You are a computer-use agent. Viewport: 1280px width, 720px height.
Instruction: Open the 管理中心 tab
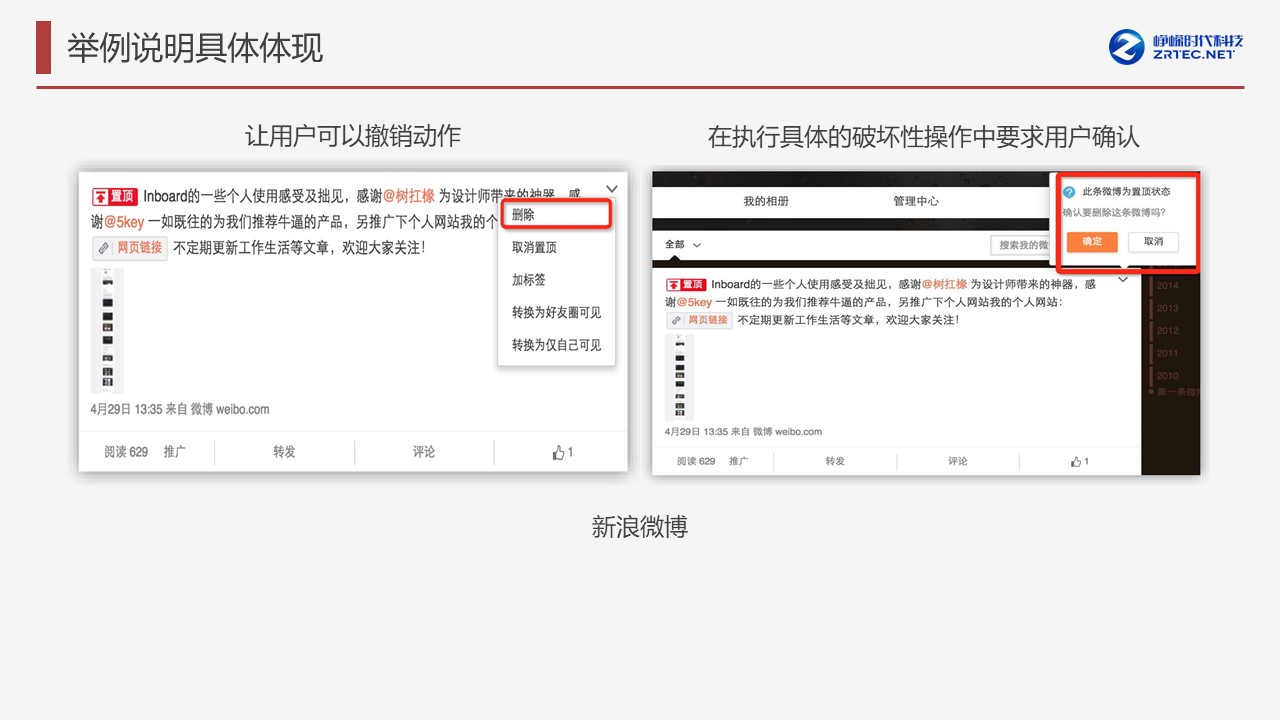point(915,201)
